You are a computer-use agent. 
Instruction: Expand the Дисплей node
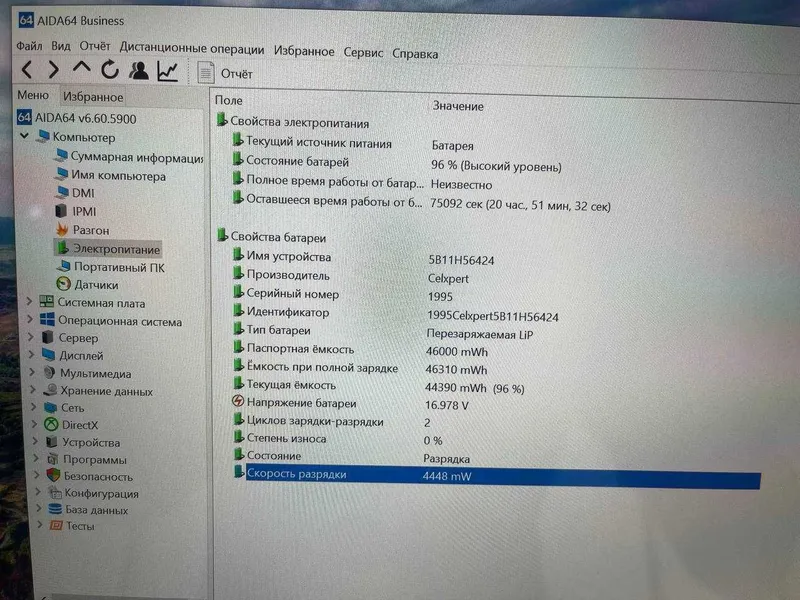click(x=32, y=355)
